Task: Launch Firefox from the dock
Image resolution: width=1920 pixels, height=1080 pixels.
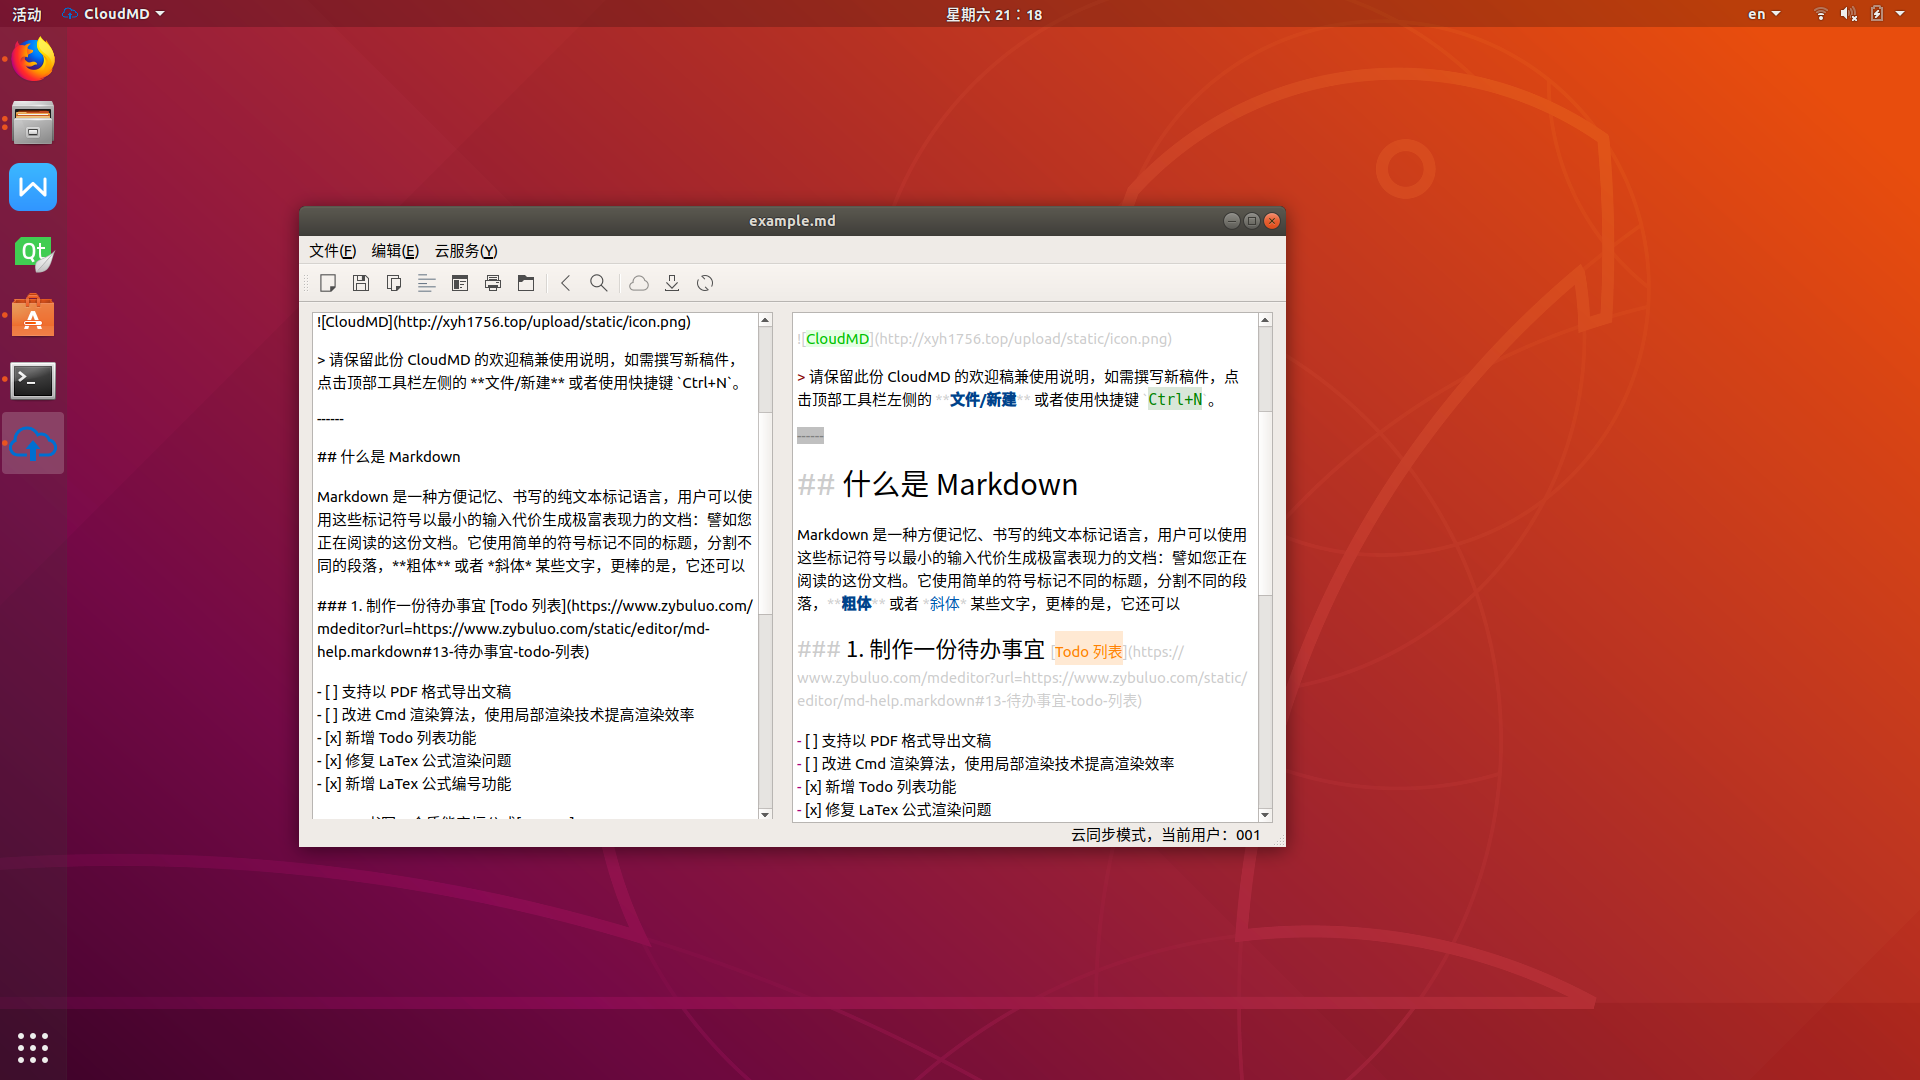Action: (33, 59)
